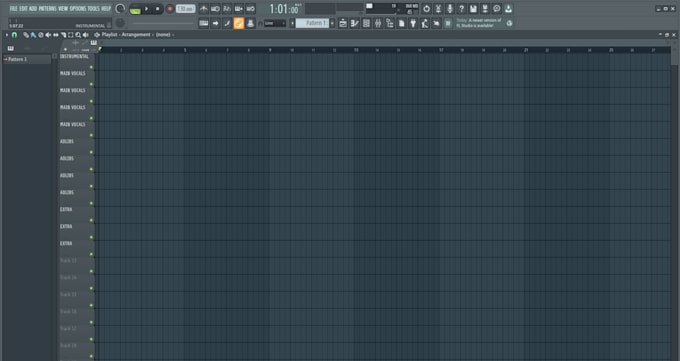680x361 pixels.
Task: Click the export render icon
Action: pyautogui.click(x=485, y=9)
